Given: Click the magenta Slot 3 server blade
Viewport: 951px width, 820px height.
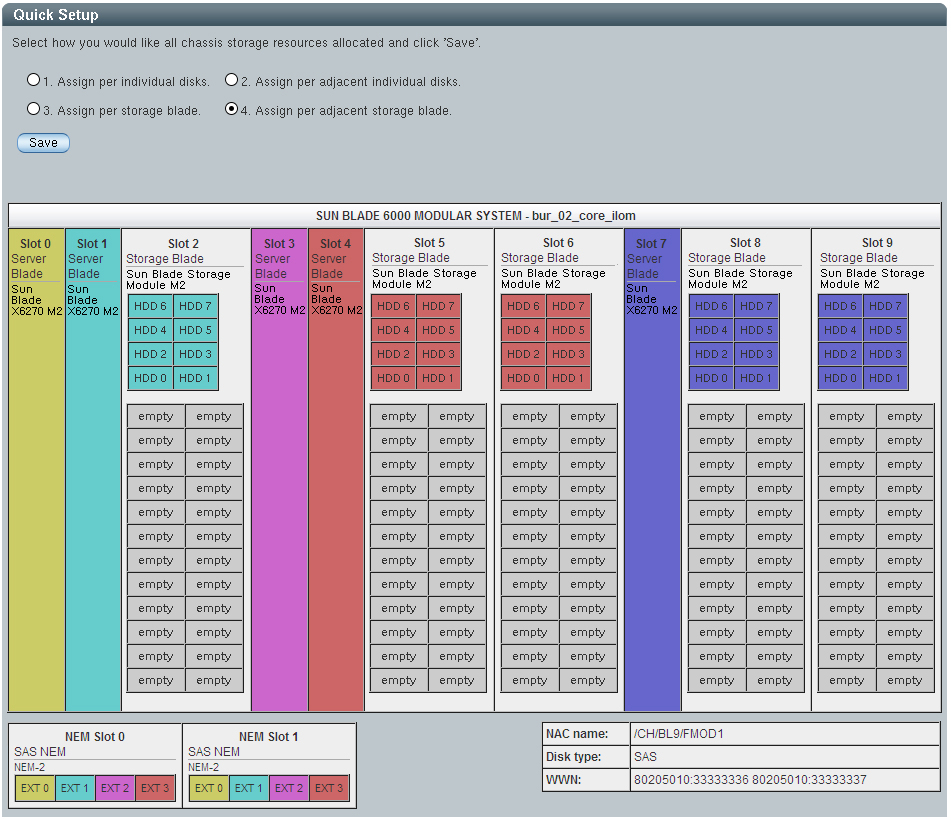Looking at the screenshot, I should tap(279, 470).
